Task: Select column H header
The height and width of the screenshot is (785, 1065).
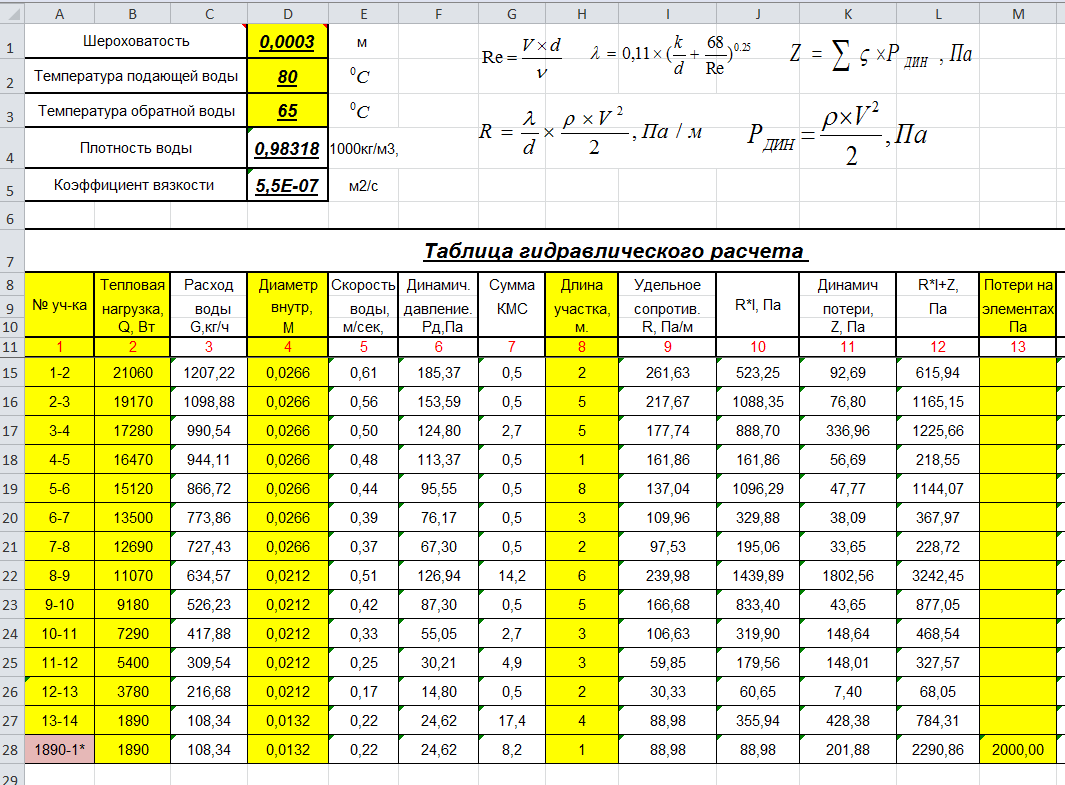Action: coord(581,14)
